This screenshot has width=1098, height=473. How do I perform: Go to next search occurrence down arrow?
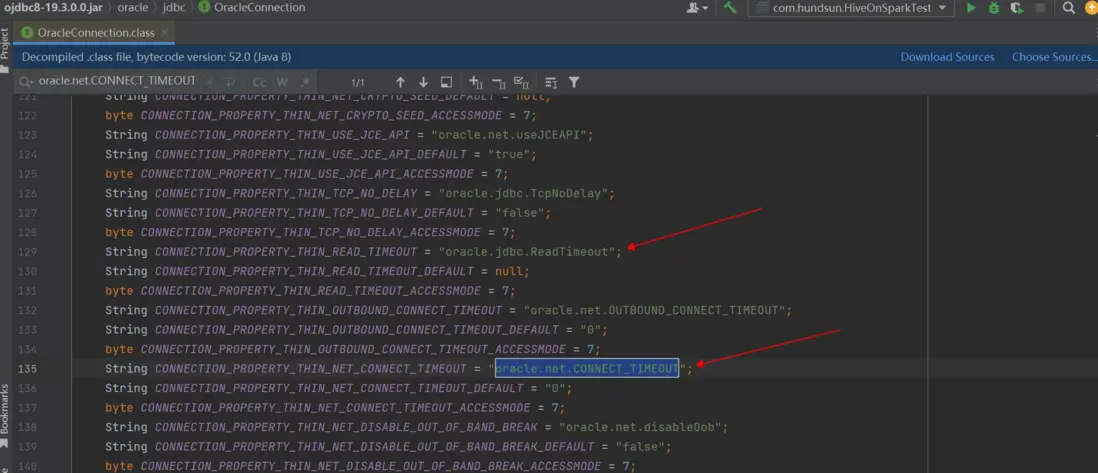coord(423,82)
